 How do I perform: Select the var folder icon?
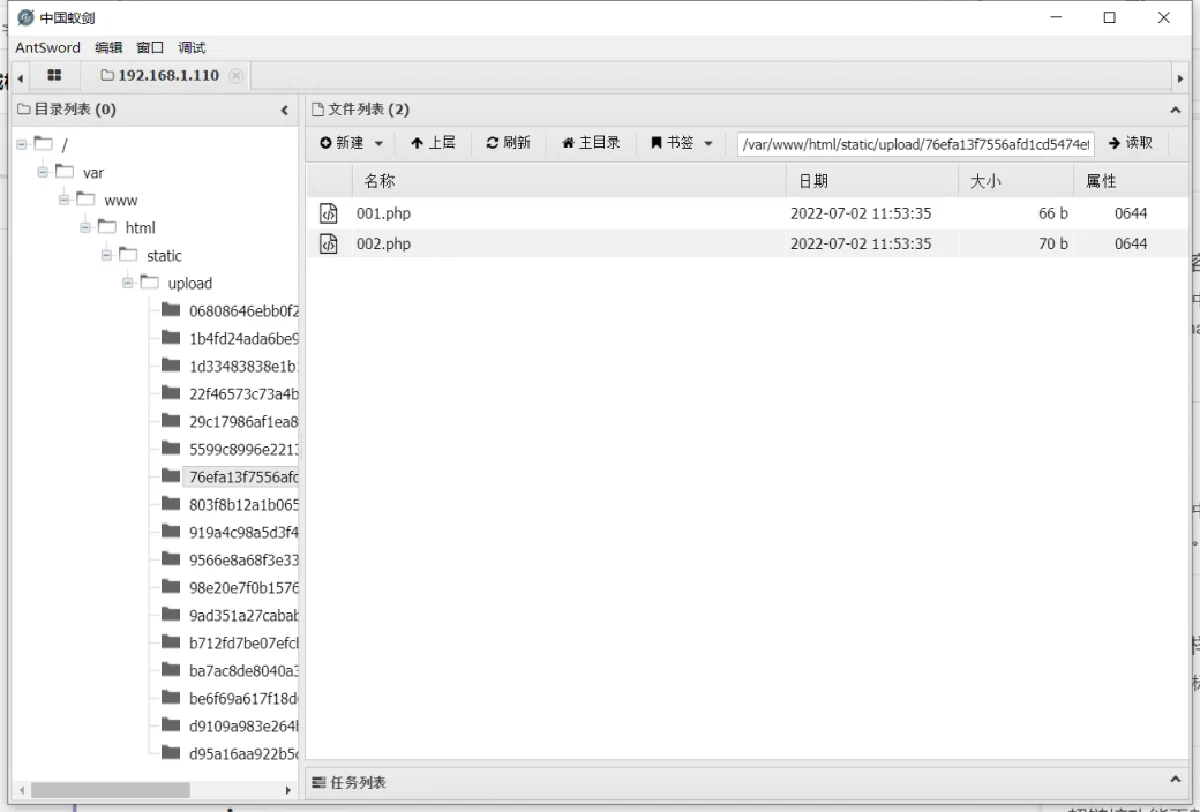coord(64,171)
